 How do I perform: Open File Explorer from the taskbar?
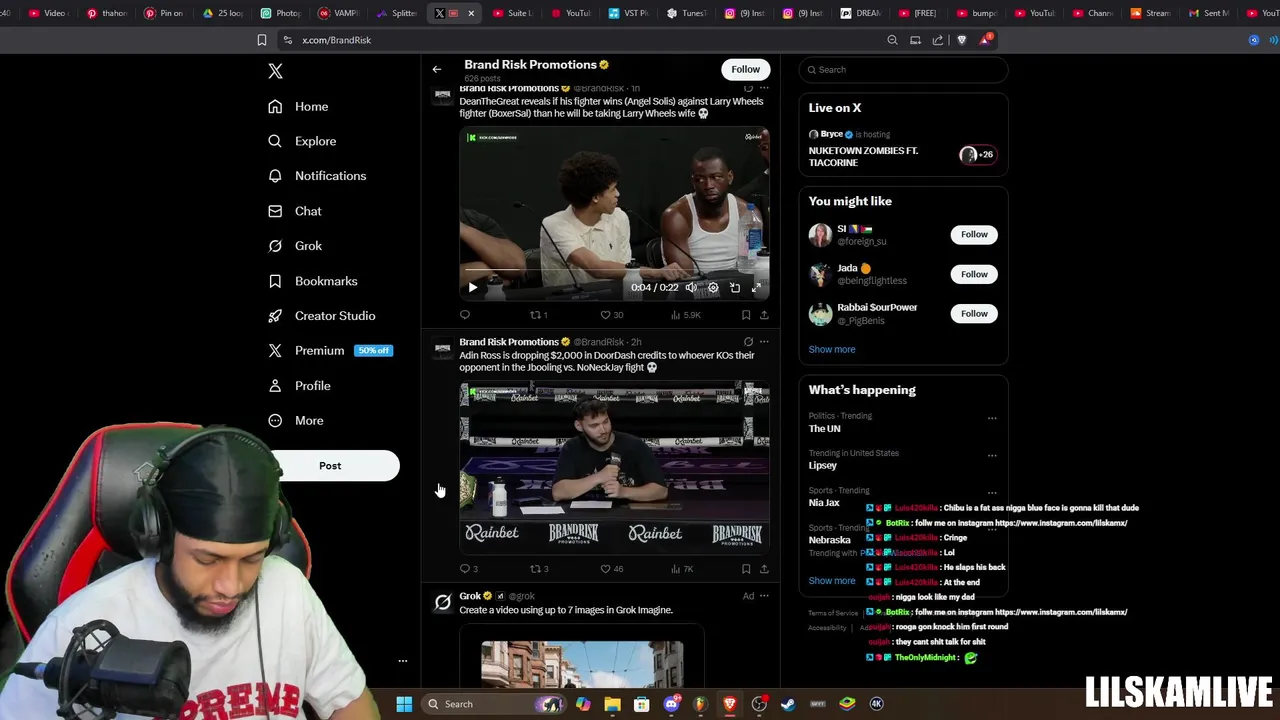coord(612,704)
